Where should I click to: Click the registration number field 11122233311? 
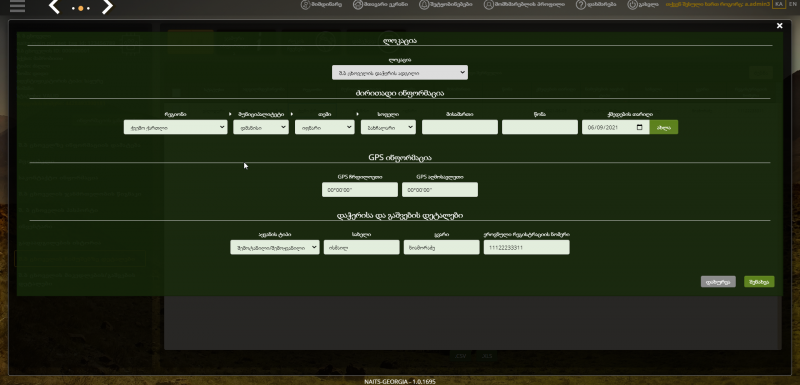(x=527, y=247)
